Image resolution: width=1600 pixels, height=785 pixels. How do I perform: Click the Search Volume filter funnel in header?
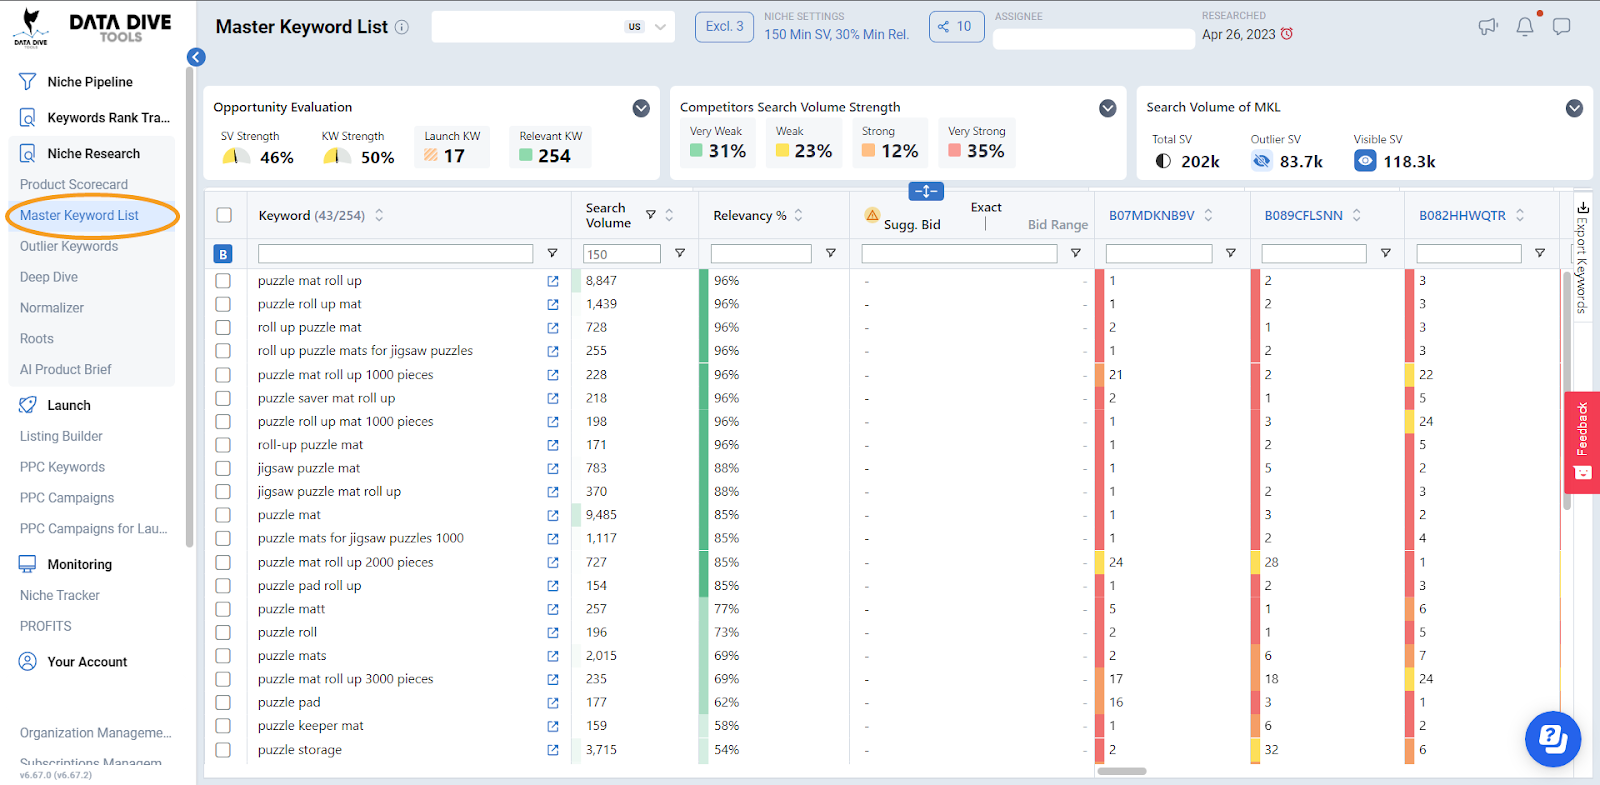click(651, 215)
